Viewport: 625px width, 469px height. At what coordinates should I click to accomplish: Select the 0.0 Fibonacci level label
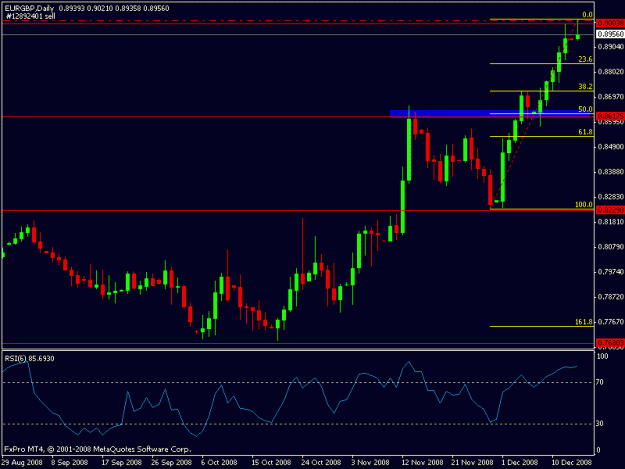587,15
